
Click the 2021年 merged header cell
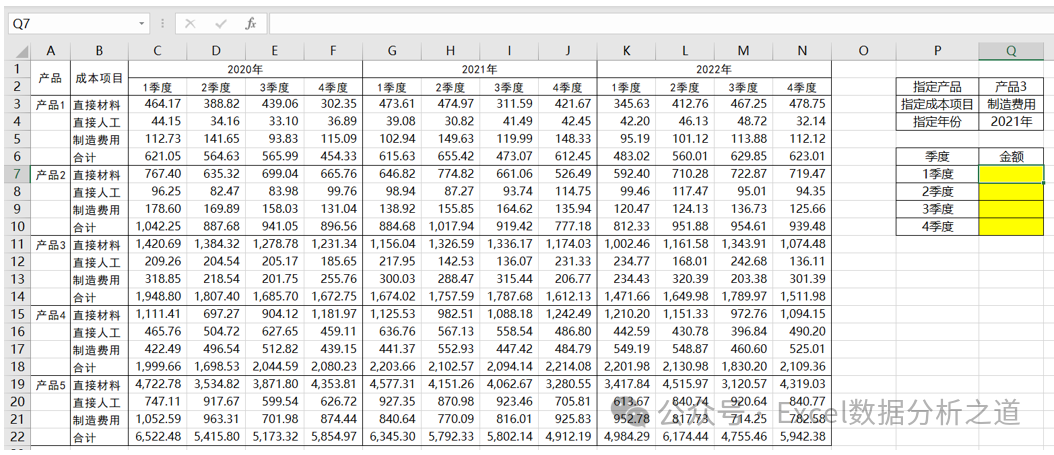pos(480,69)
